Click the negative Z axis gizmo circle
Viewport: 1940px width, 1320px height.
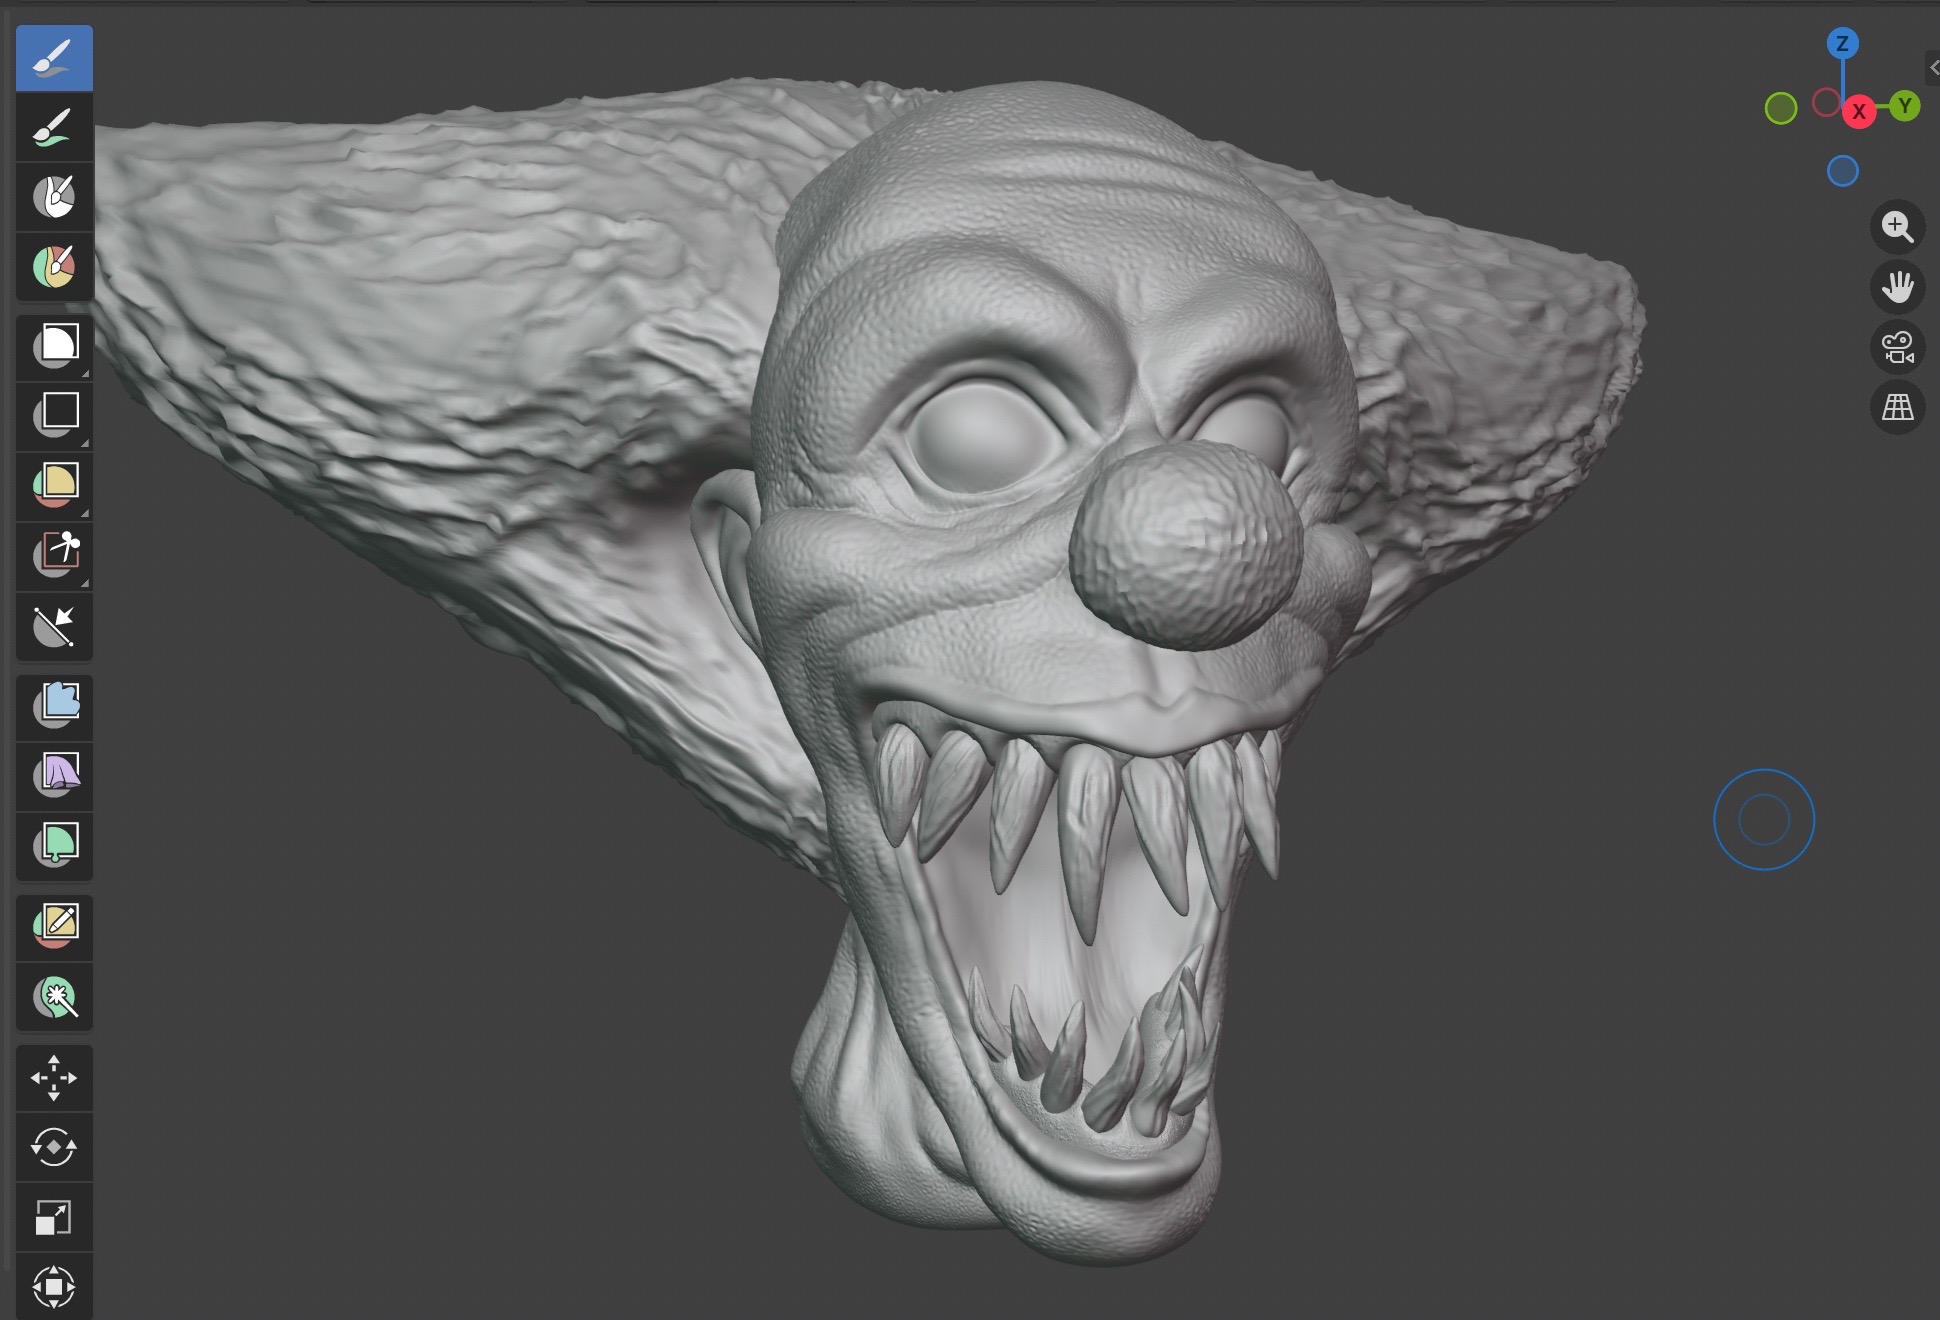tap(1842, 171)
